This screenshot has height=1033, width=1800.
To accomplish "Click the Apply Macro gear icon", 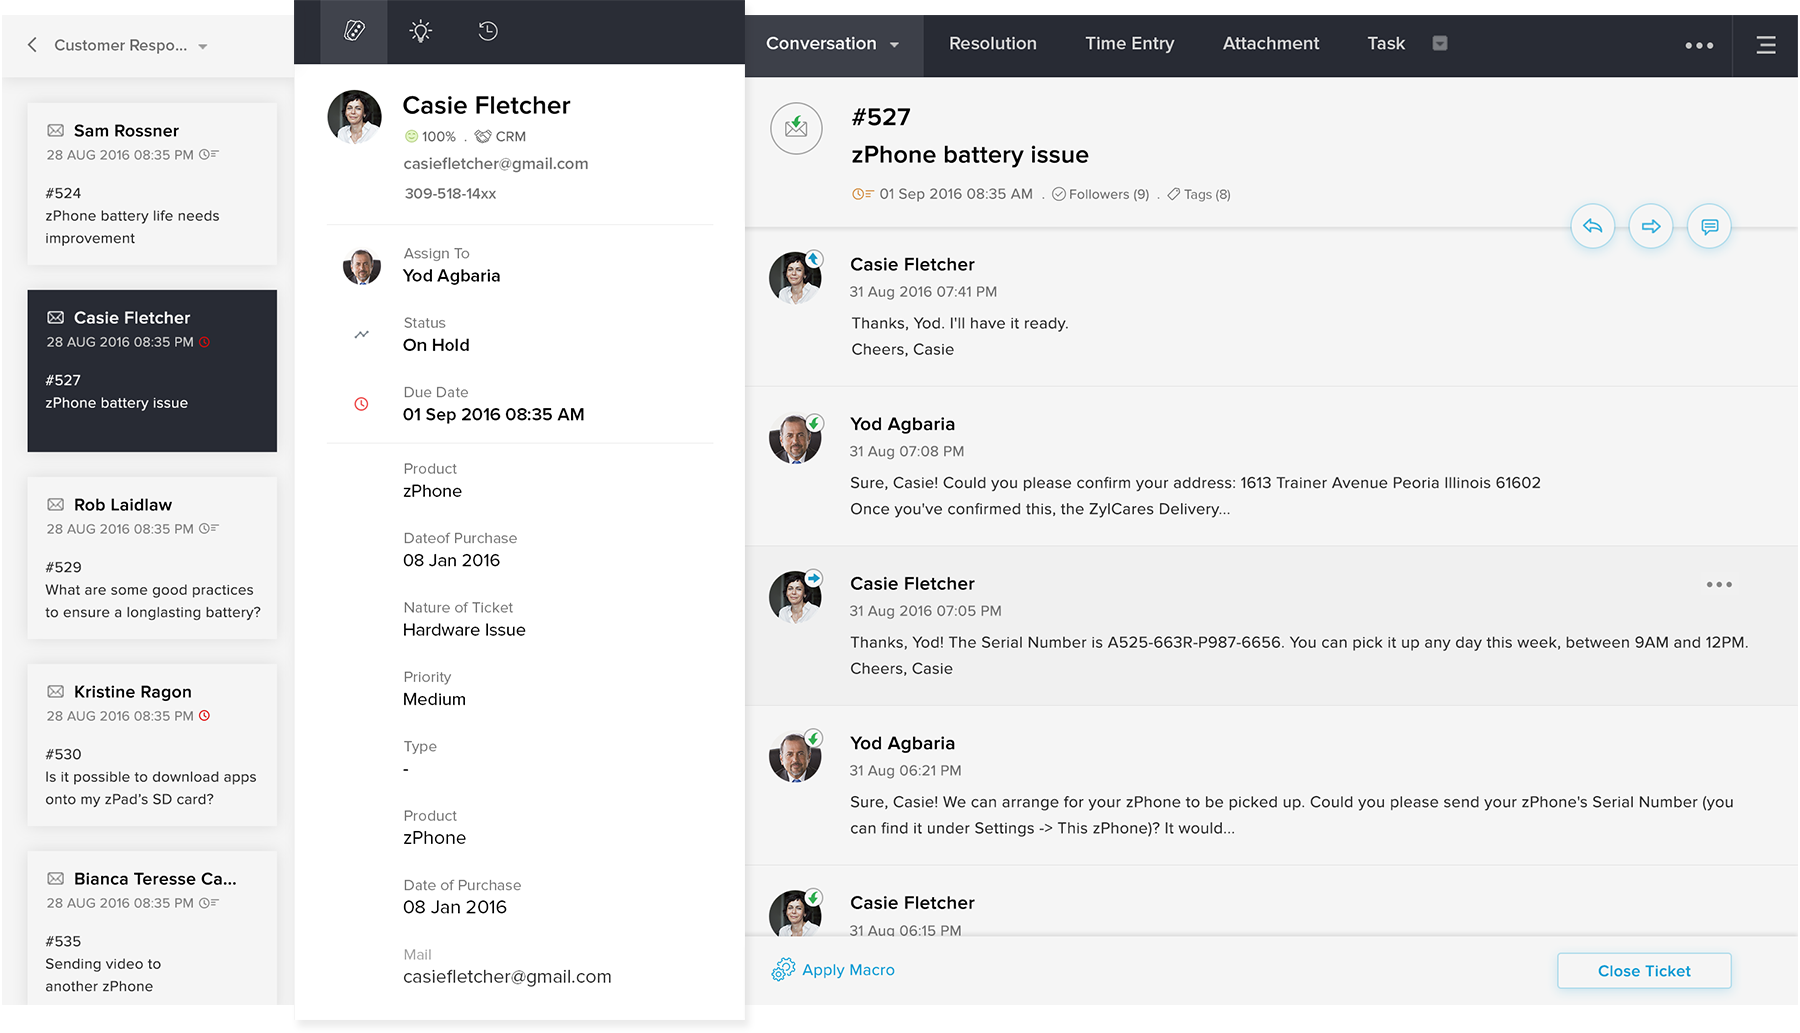I will pos(782,969).
